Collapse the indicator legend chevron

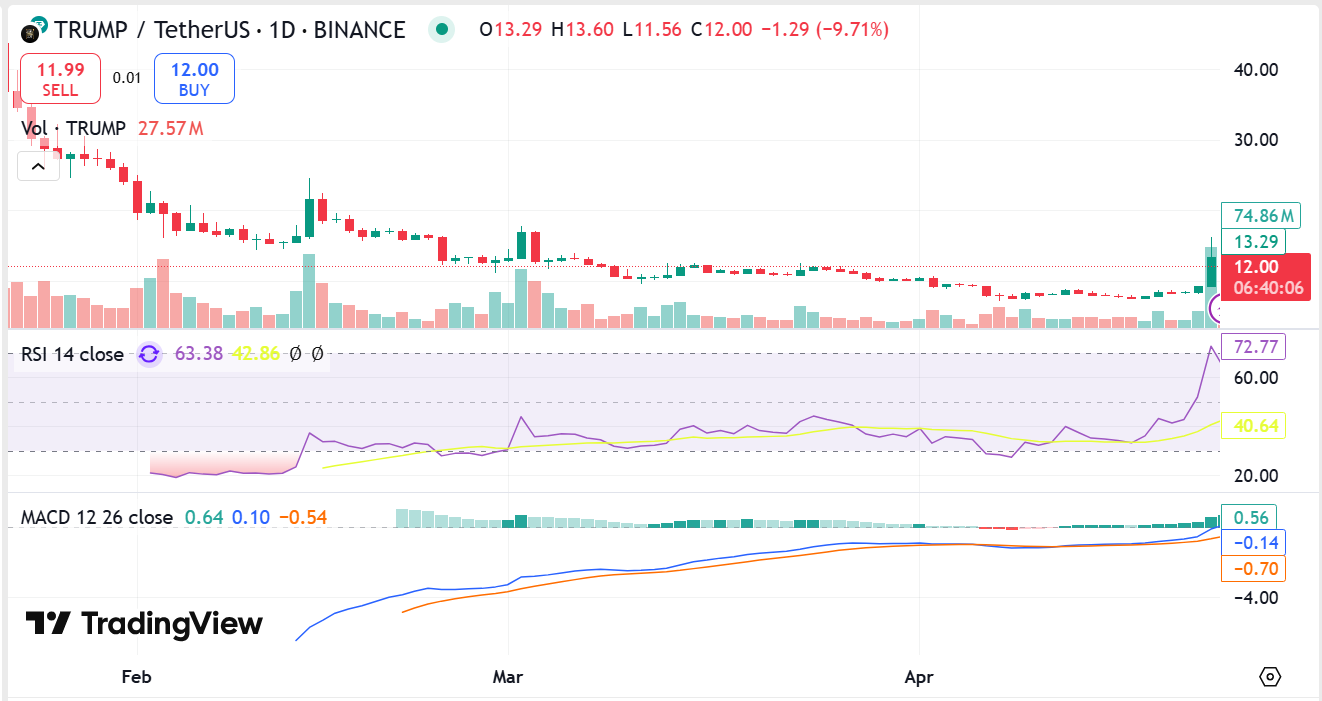point(38,166)
